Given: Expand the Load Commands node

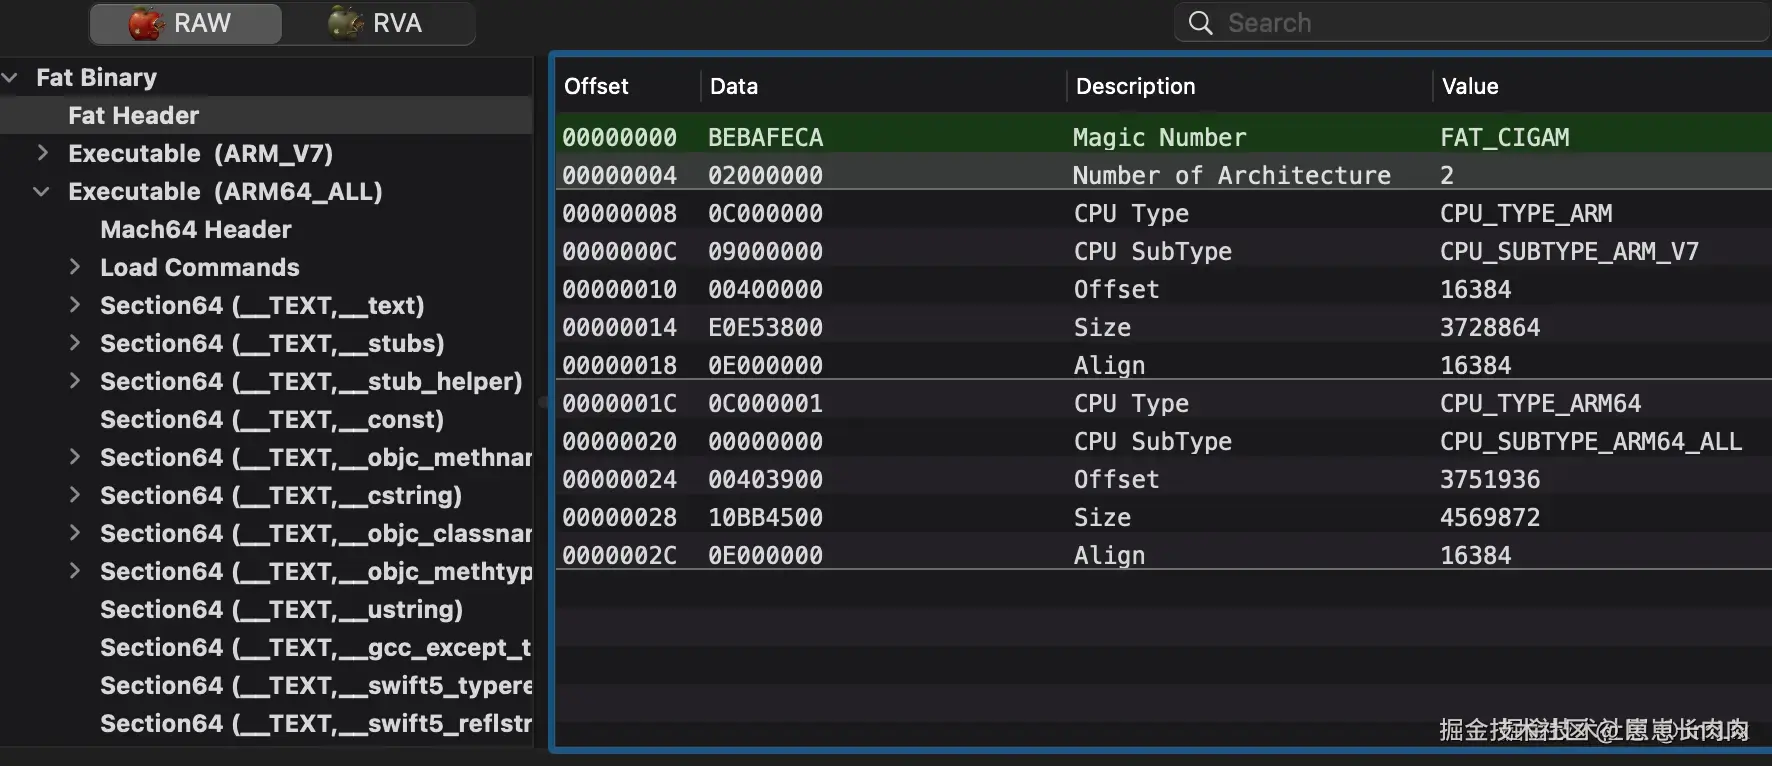Looking at the screenshot, I should click(x=75, y=267).
